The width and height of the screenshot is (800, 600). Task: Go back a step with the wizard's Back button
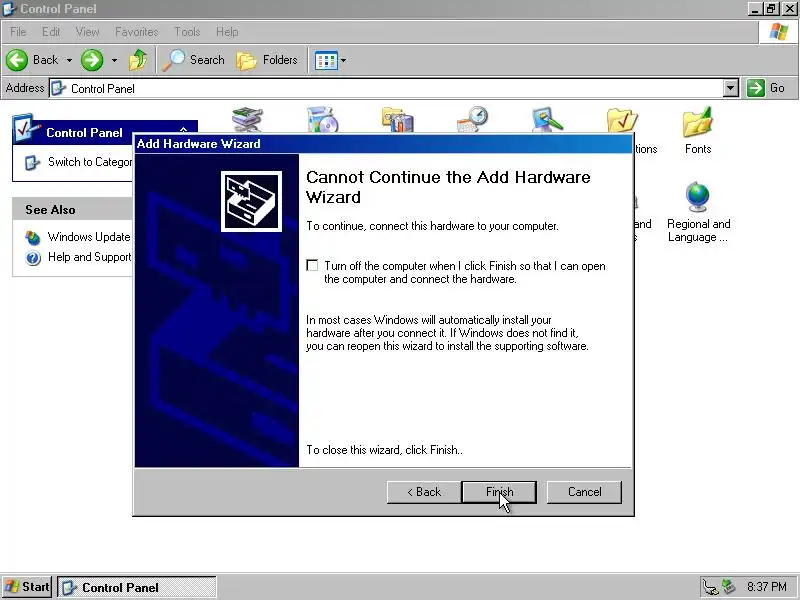click(423, 492)
